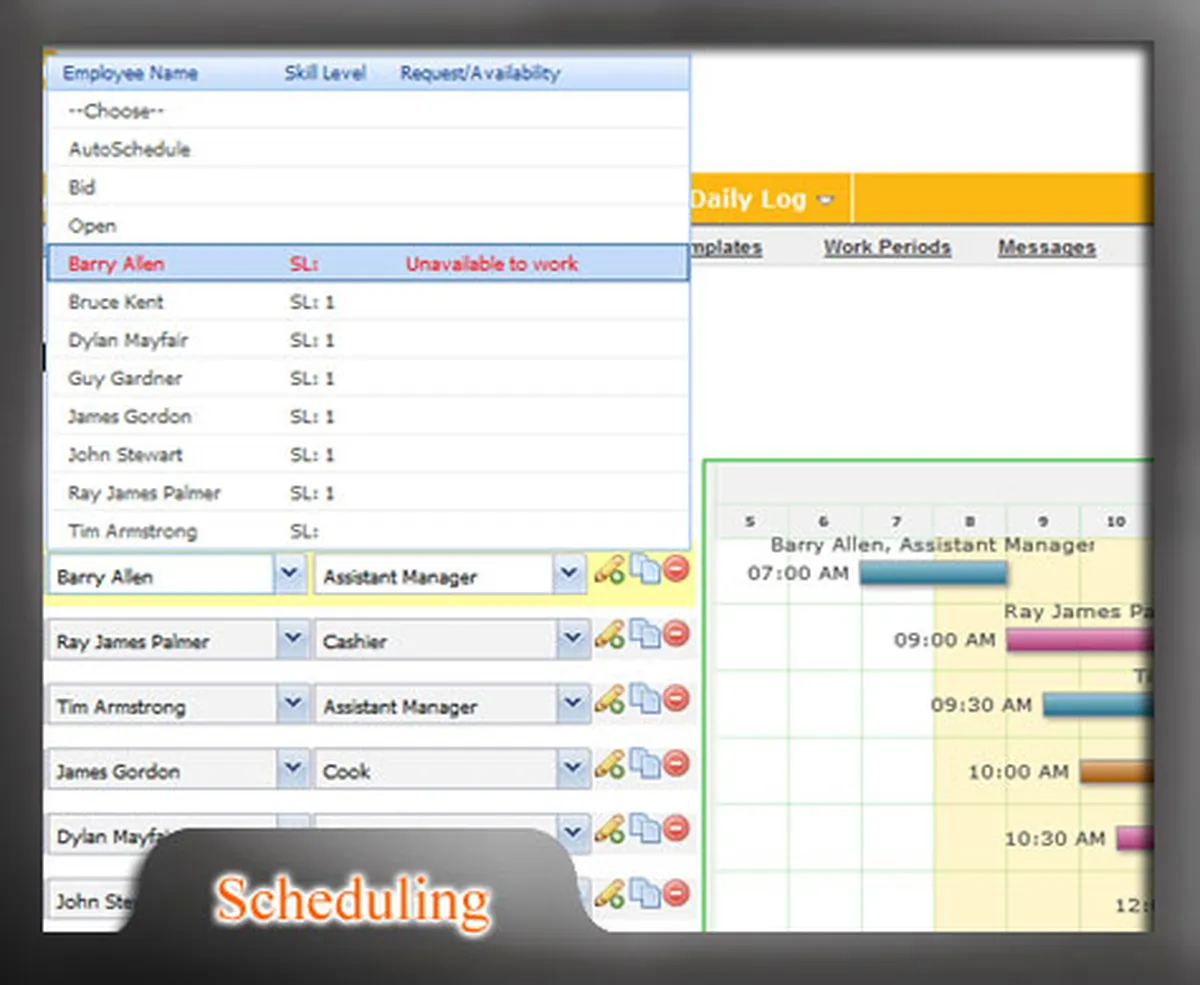
Task: Open the position dropdown arrow in Dylan Mayfair row
Action: (572, 833)
